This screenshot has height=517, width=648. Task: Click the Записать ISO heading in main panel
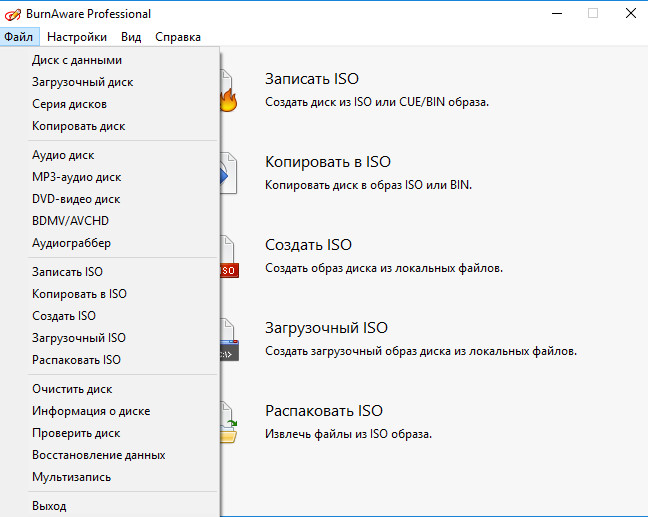click(x=312, y=79)
